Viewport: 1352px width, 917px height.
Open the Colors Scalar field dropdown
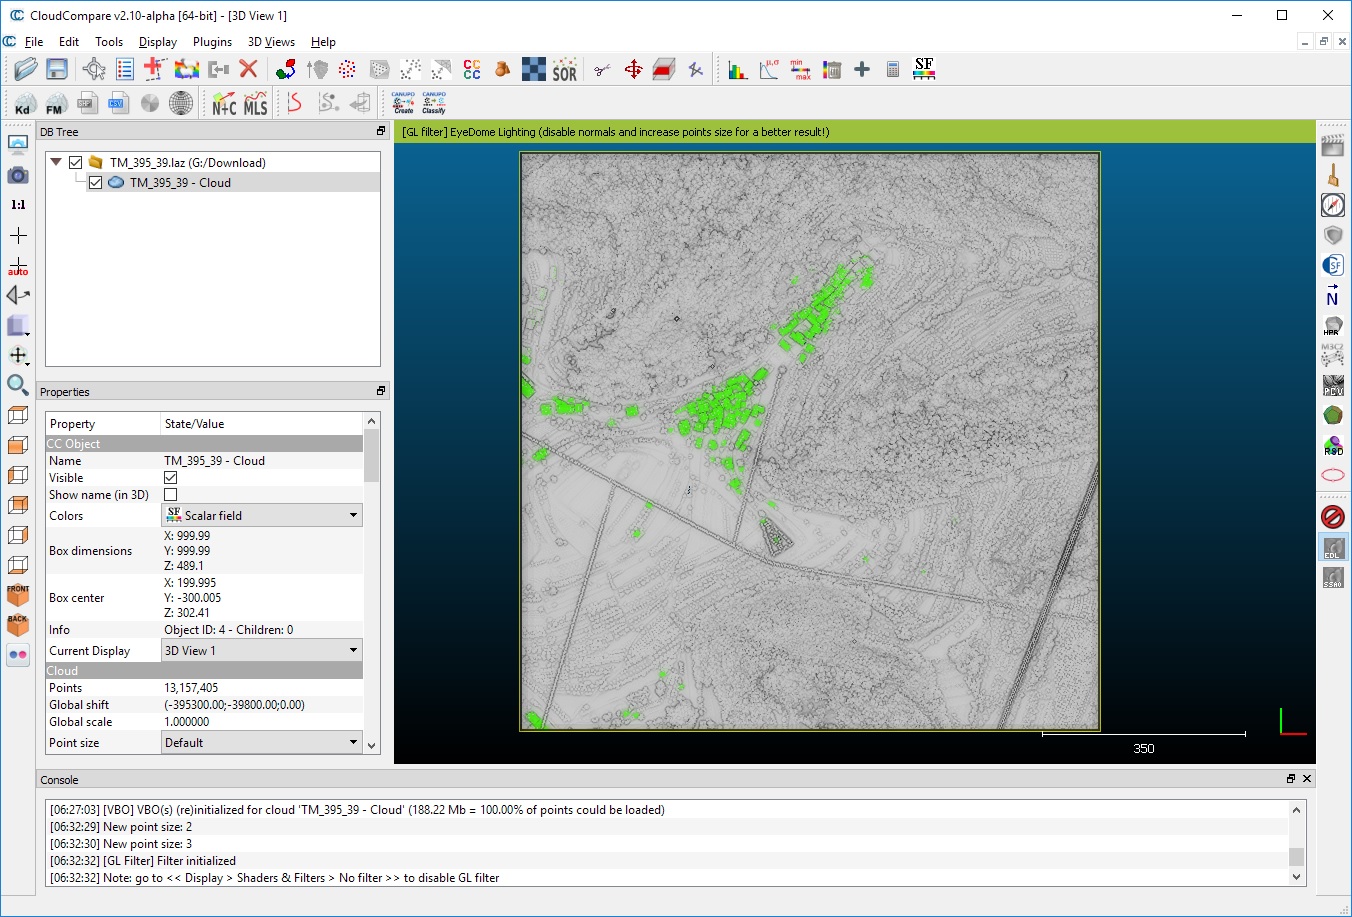[x=262, y=515]
